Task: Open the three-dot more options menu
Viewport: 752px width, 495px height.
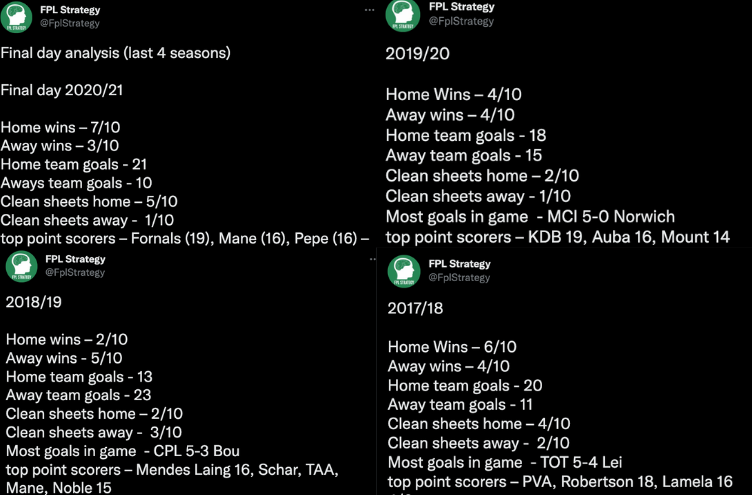Action: [x=369, y=9]
